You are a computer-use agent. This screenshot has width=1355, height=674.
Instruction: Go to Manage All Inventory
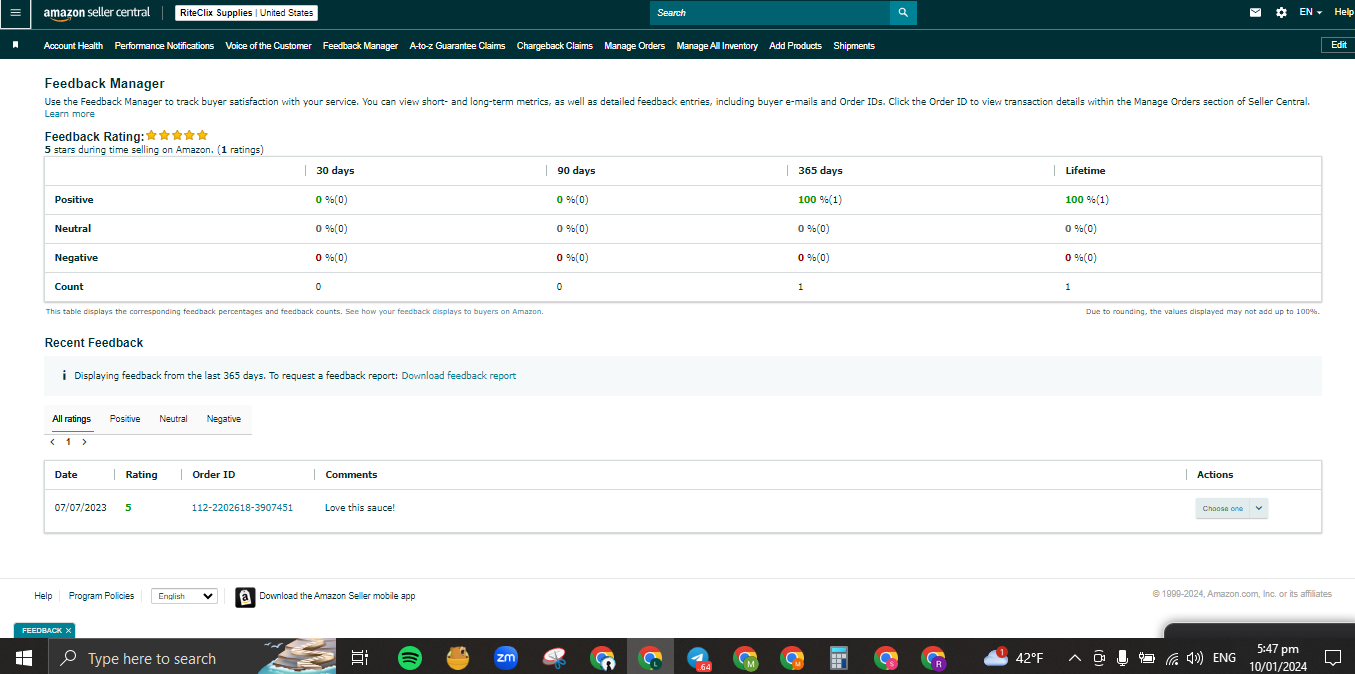pyautogui.click(x=717, y=46)
